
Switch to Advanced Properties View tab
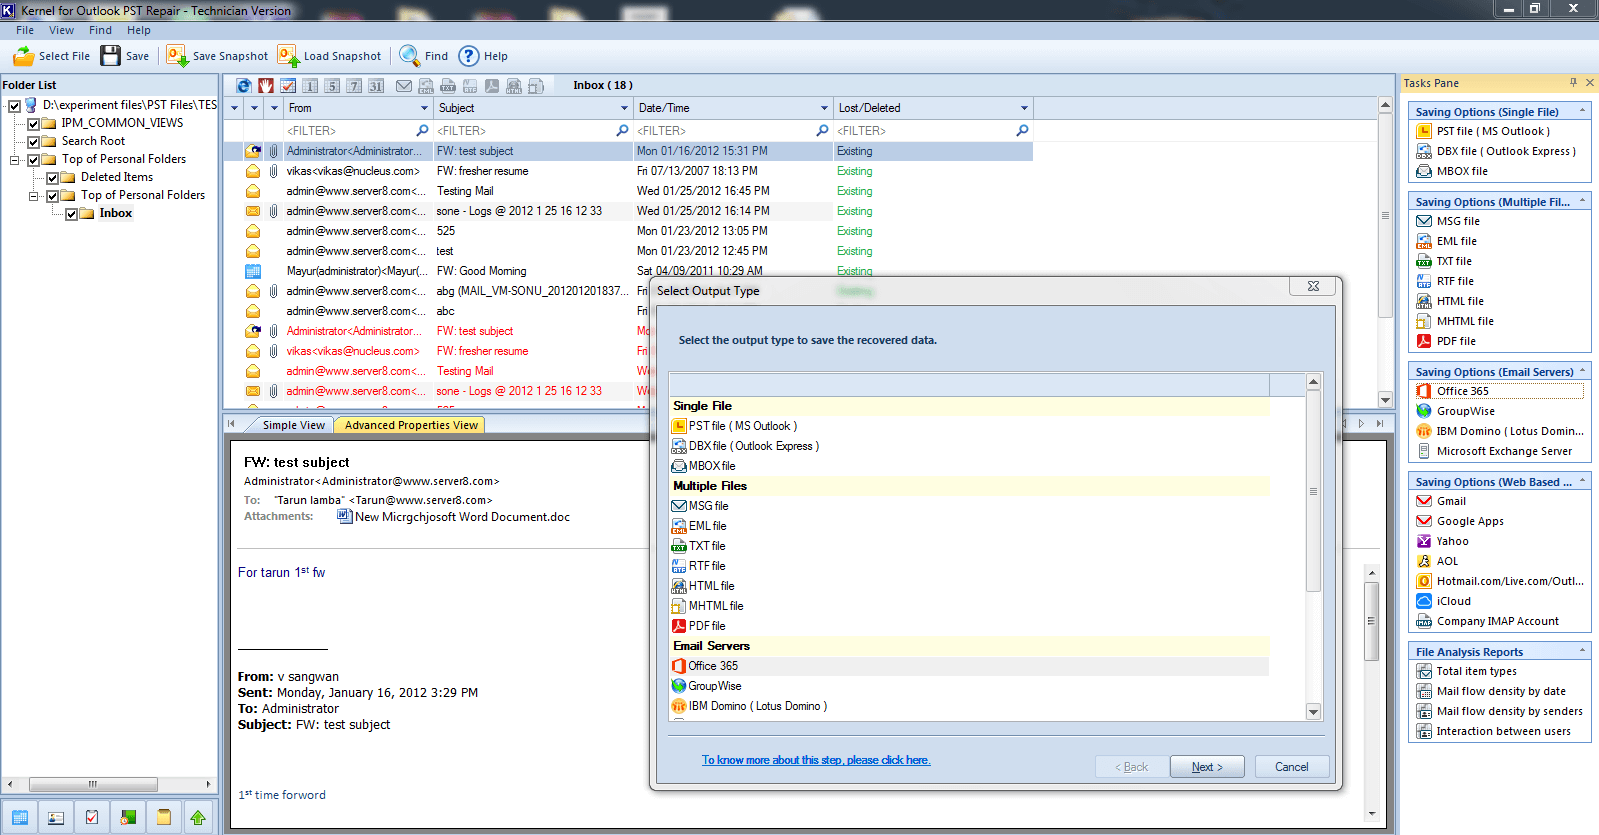pos(411,425)
